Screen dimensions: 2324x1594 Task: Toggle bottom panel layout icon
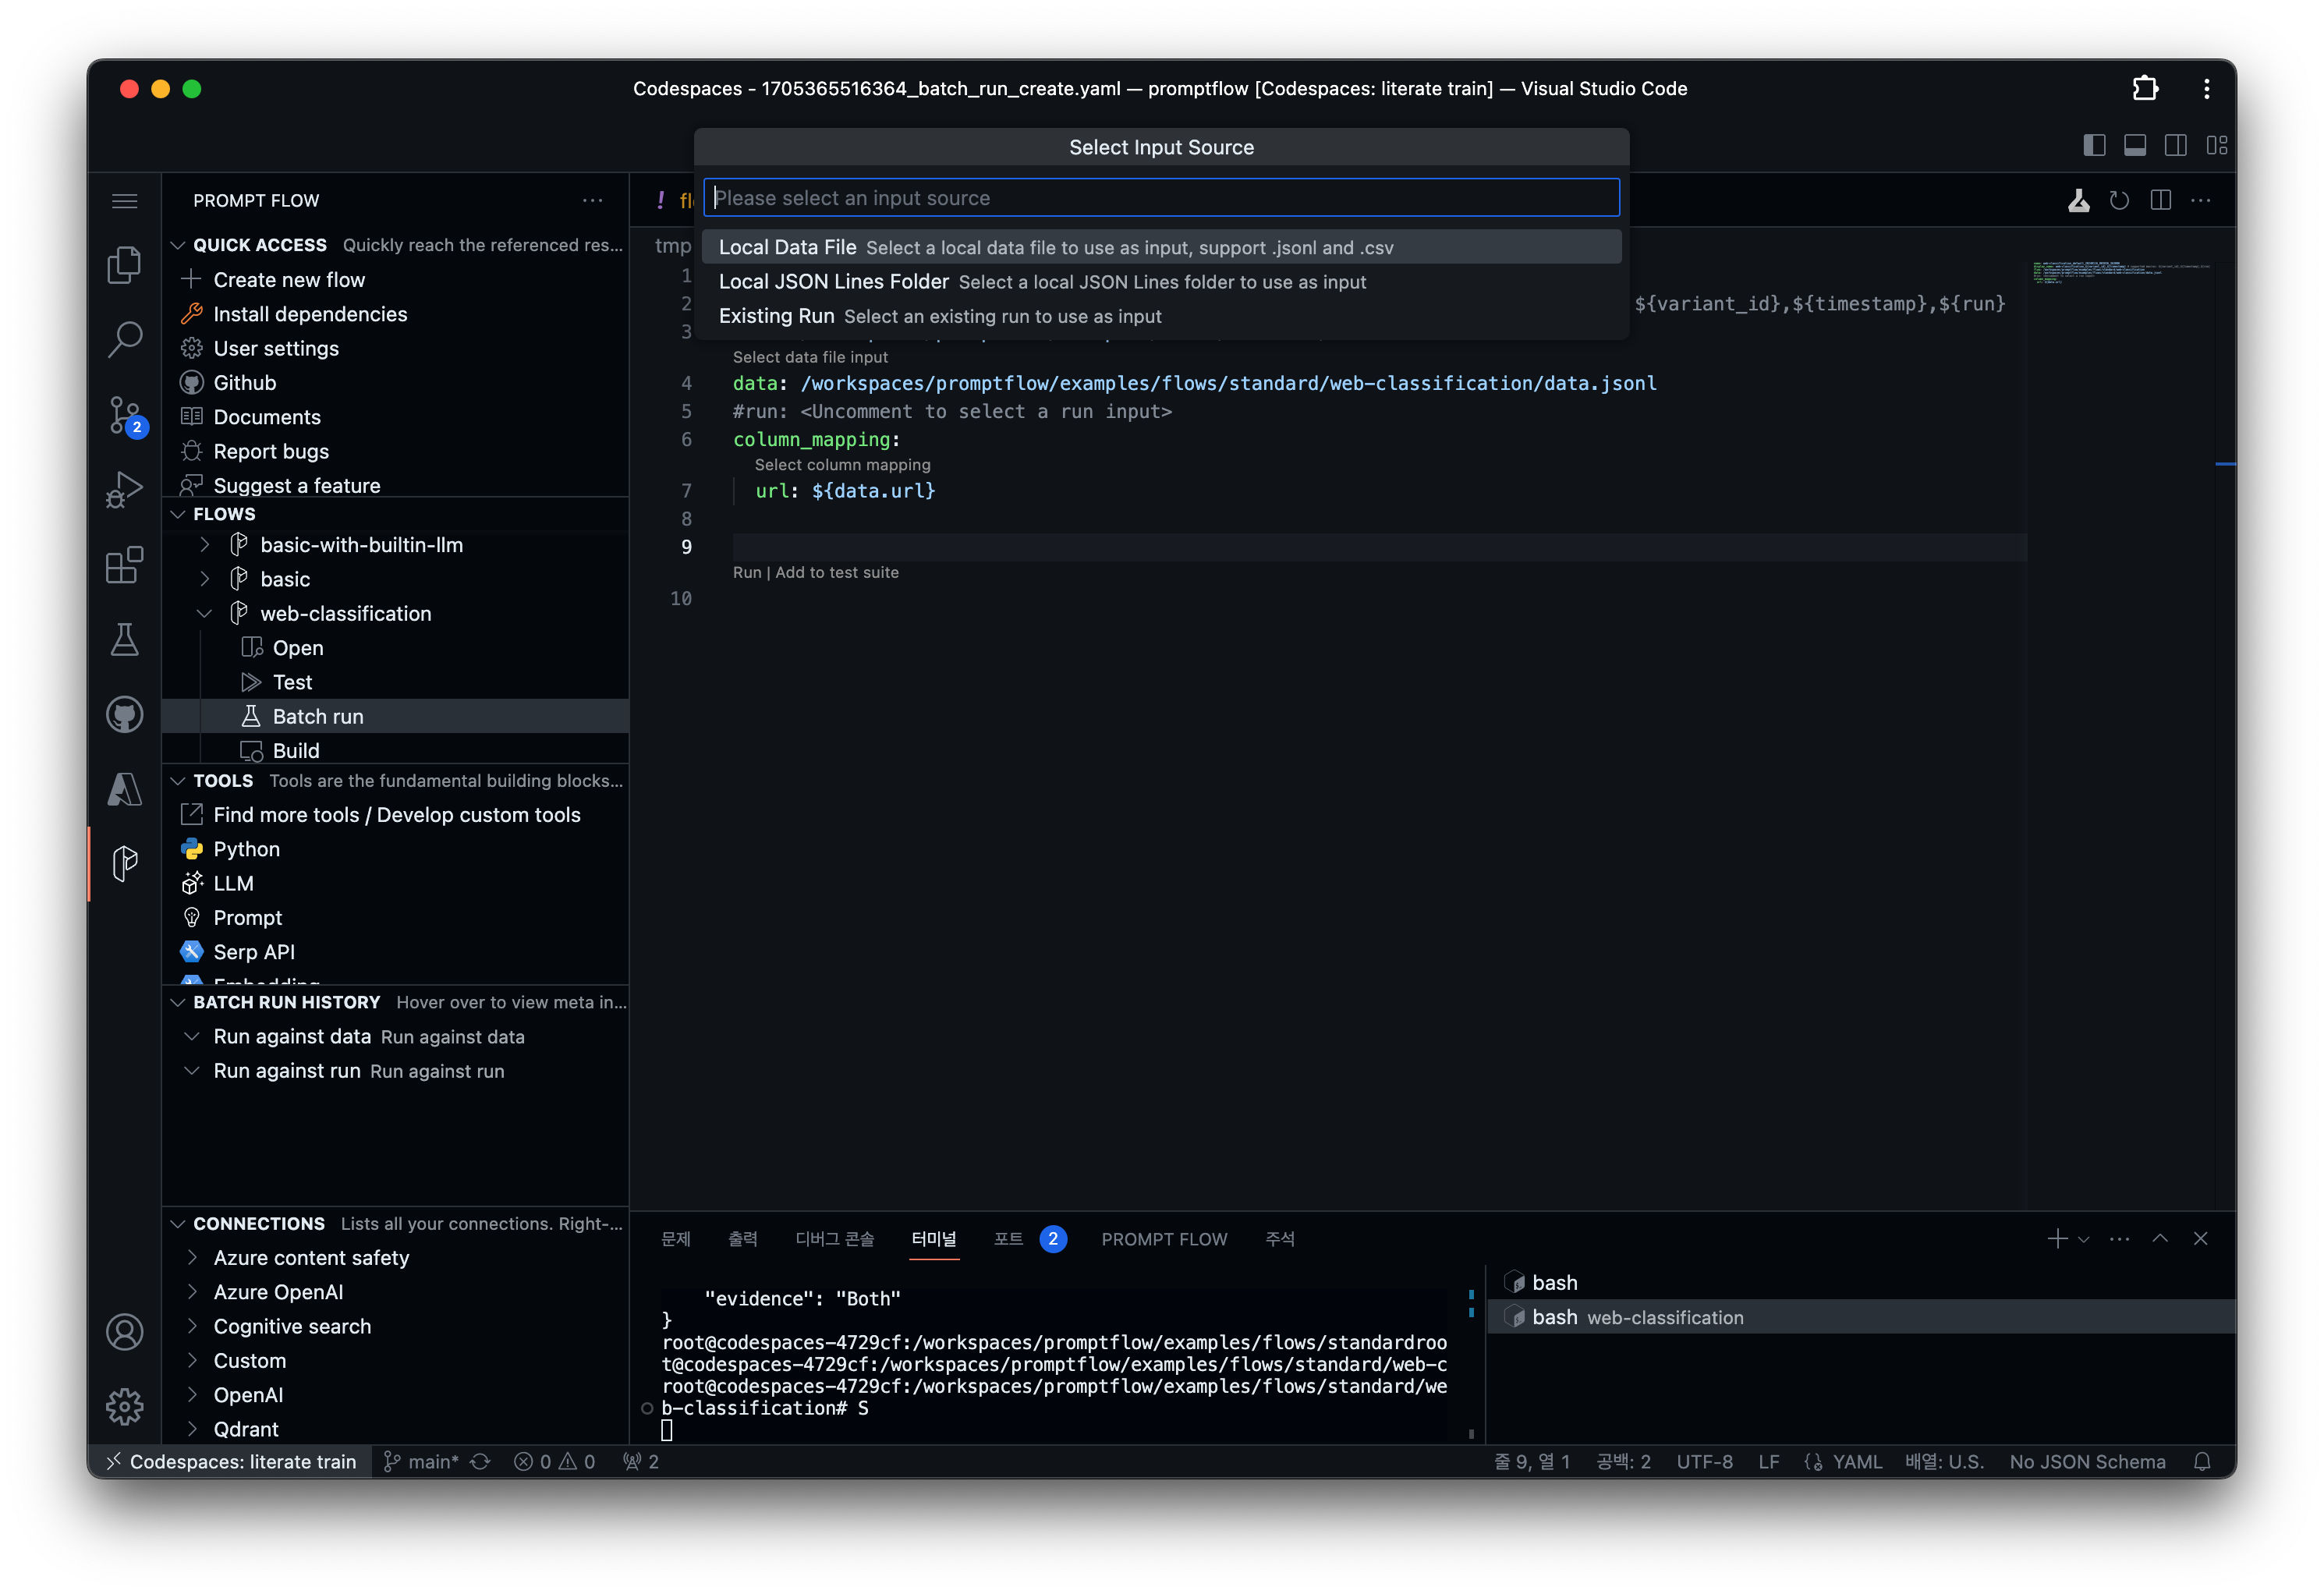(x=2135, y=146)
